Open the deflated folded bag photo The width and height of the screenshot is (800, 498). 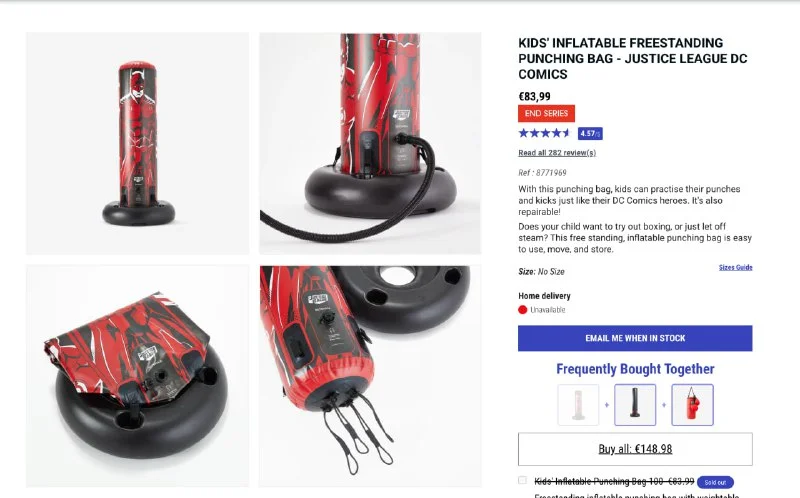coord(138,376)
